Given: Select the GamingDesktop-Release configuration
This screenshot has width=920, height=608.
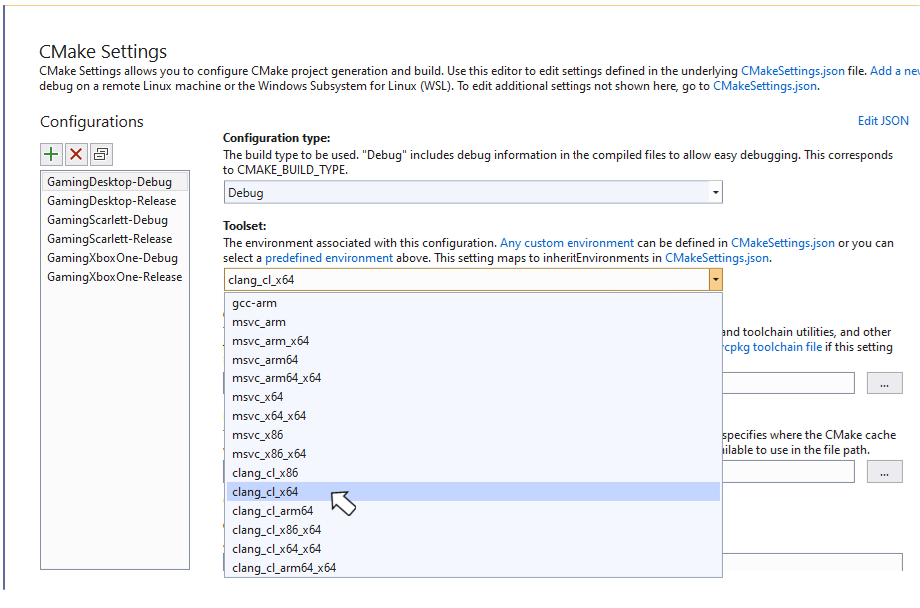Looking at the screenshot, I should pos(115,201).
